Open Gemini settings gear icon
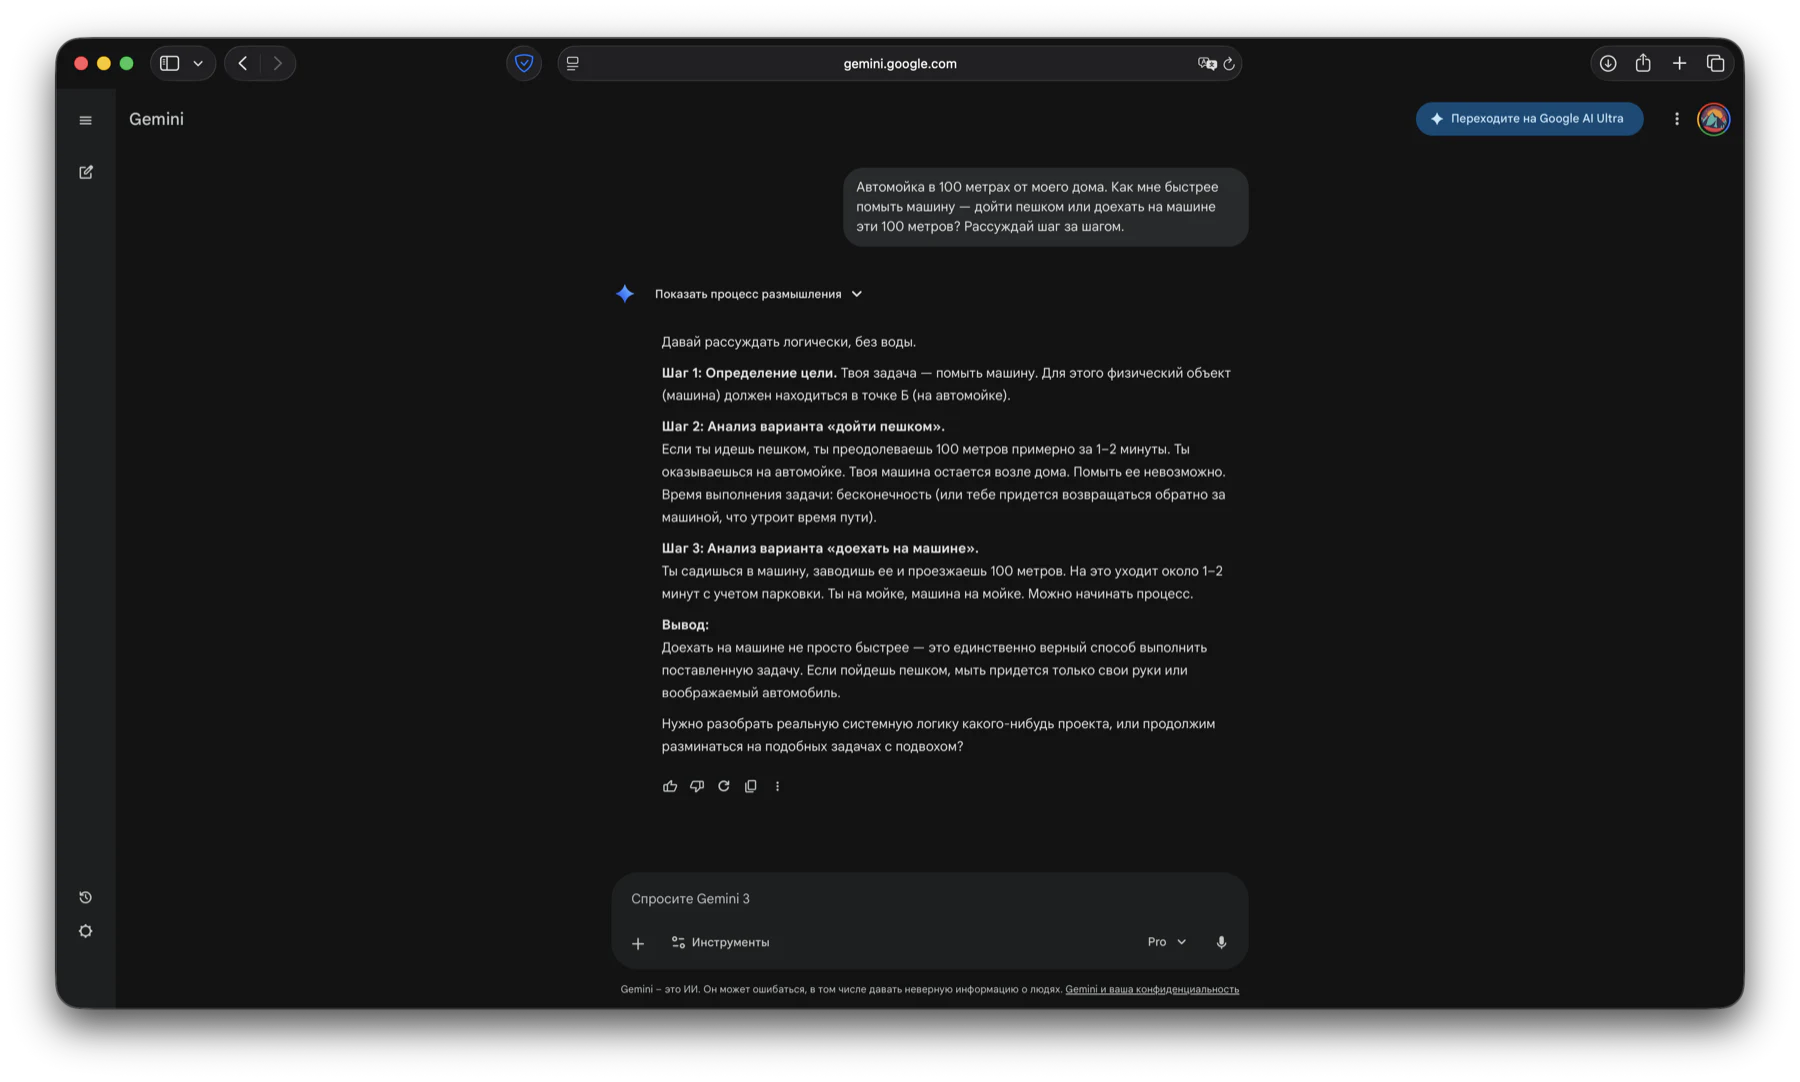Image resolution: width=1800 pixels, height=1082 pixels. (x=86, y=931)
